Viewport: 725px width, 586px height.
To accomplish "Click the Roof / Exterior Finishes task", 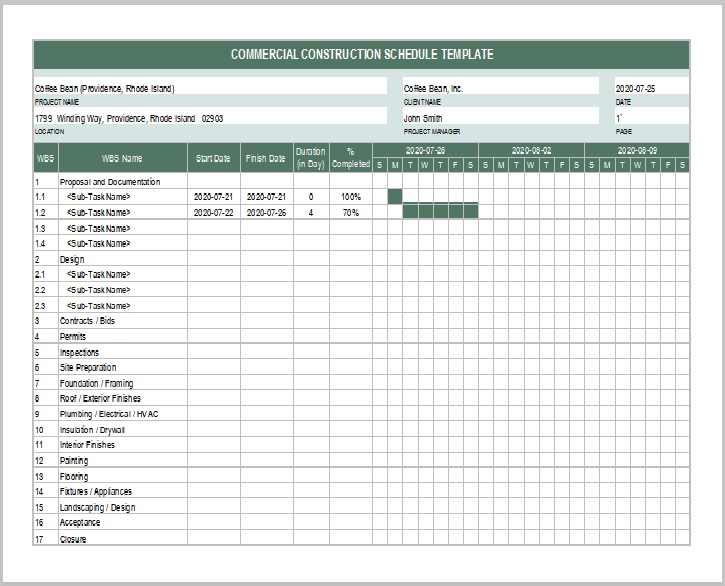I will (100, 398).
